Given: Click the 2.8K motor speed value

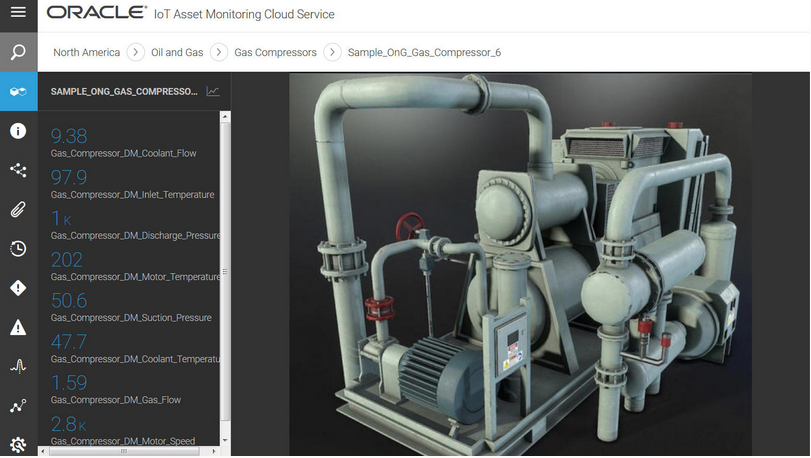Looking at the screenshot, I should click(68, 424).
